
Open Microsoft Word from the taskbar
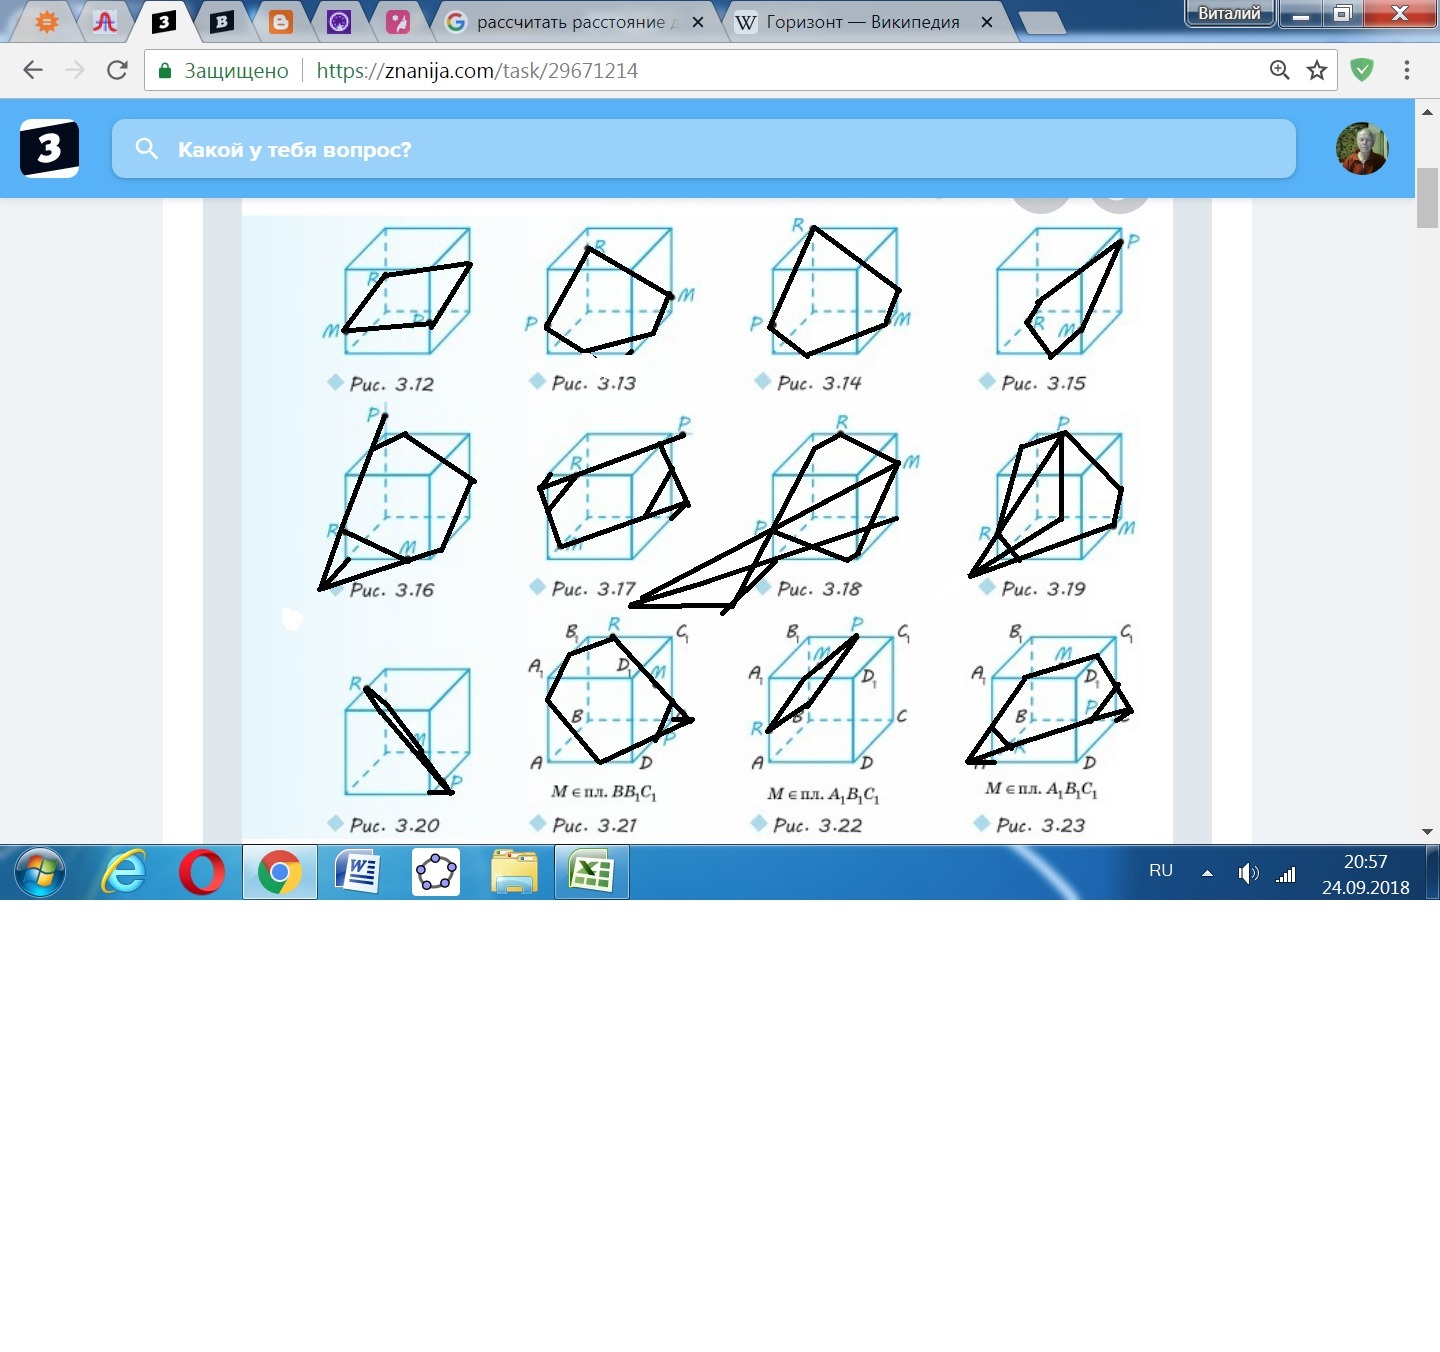[x=358, y=873]
